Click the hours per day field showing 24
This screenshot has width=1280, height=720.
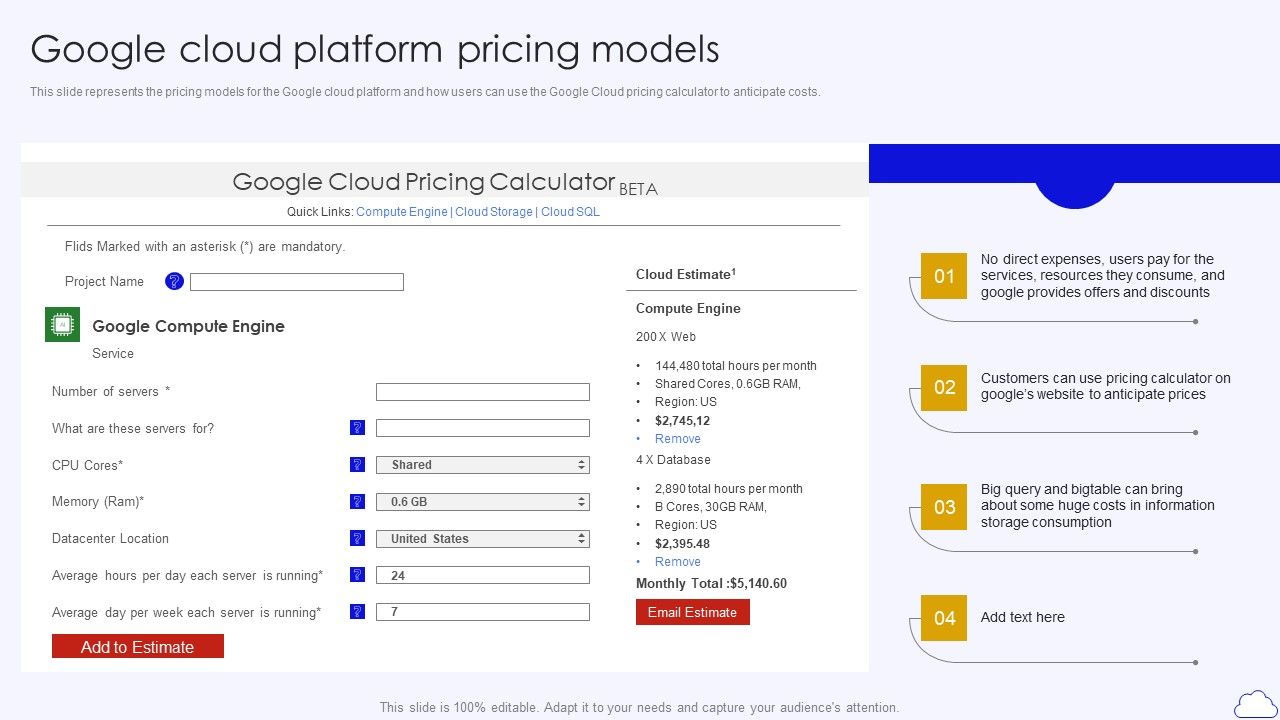(x=483, y=575)
